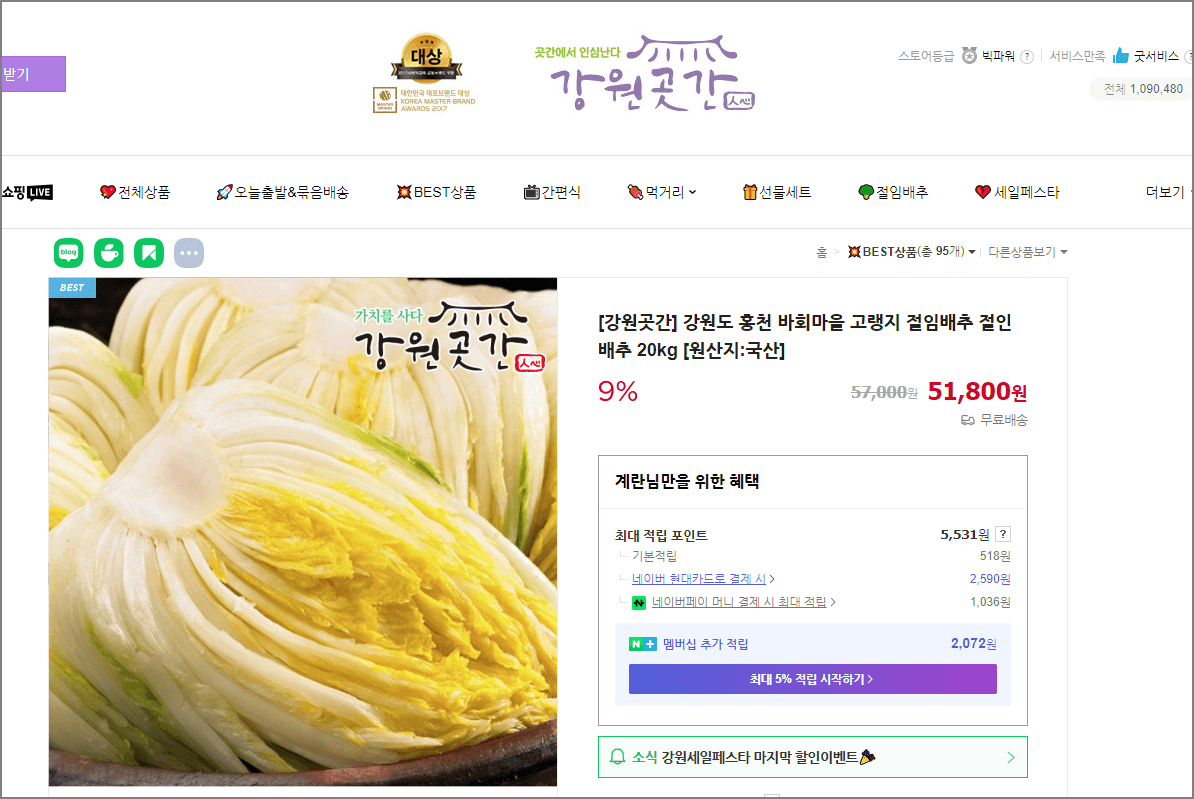
Task: Click the Naver Blog share icon
Action: pyautogui.click(x=68, y=253)
